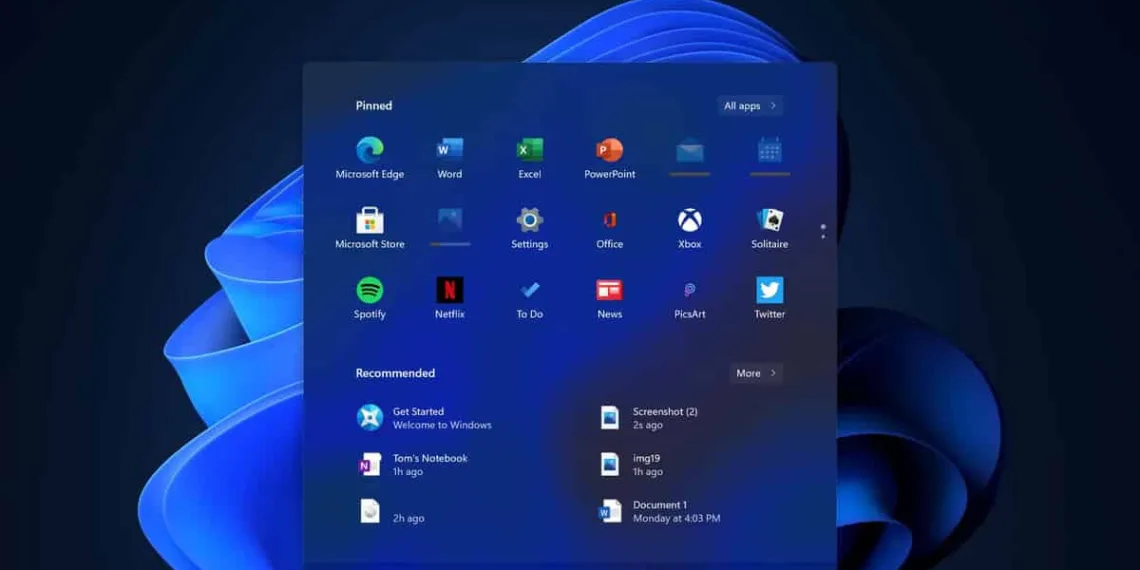Start the Solitaire game

[769, 228]
